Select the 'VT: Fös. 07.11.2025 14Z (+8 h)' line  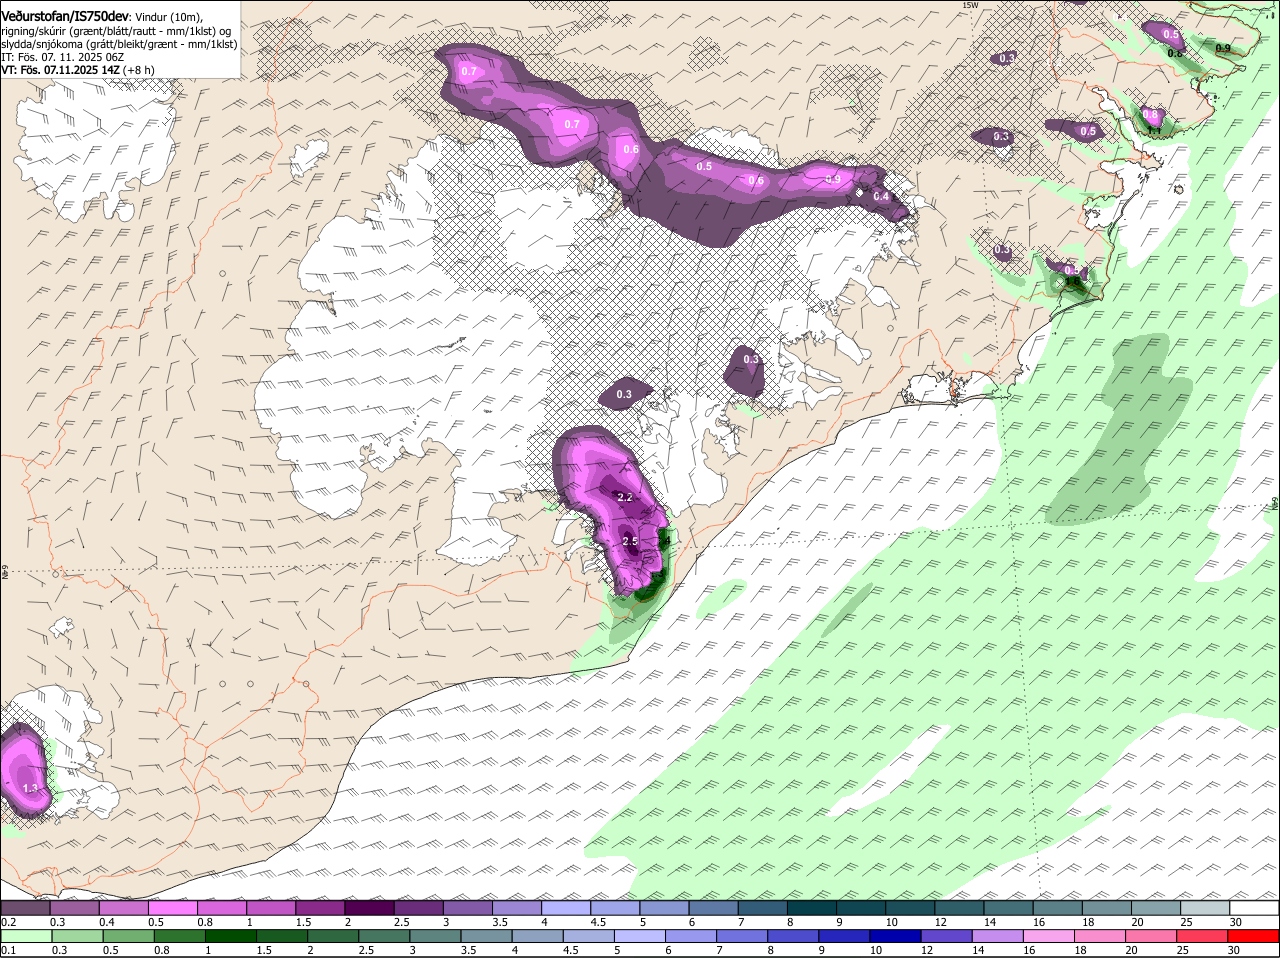[78, 70]
